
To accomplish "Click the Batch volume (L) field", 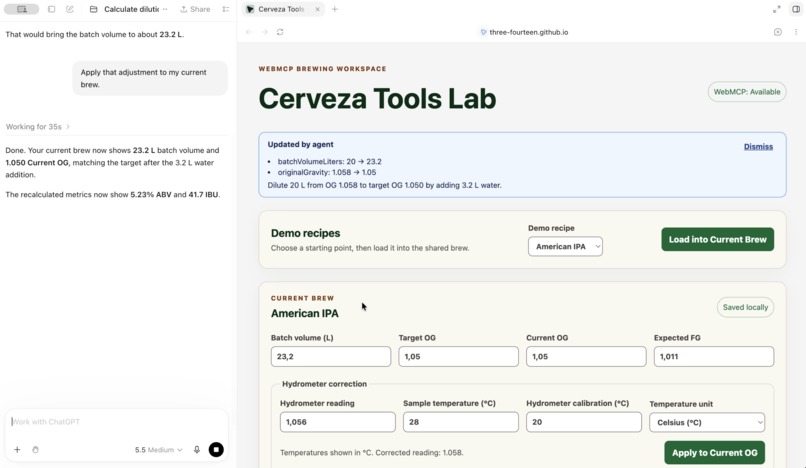I will 331,356.
